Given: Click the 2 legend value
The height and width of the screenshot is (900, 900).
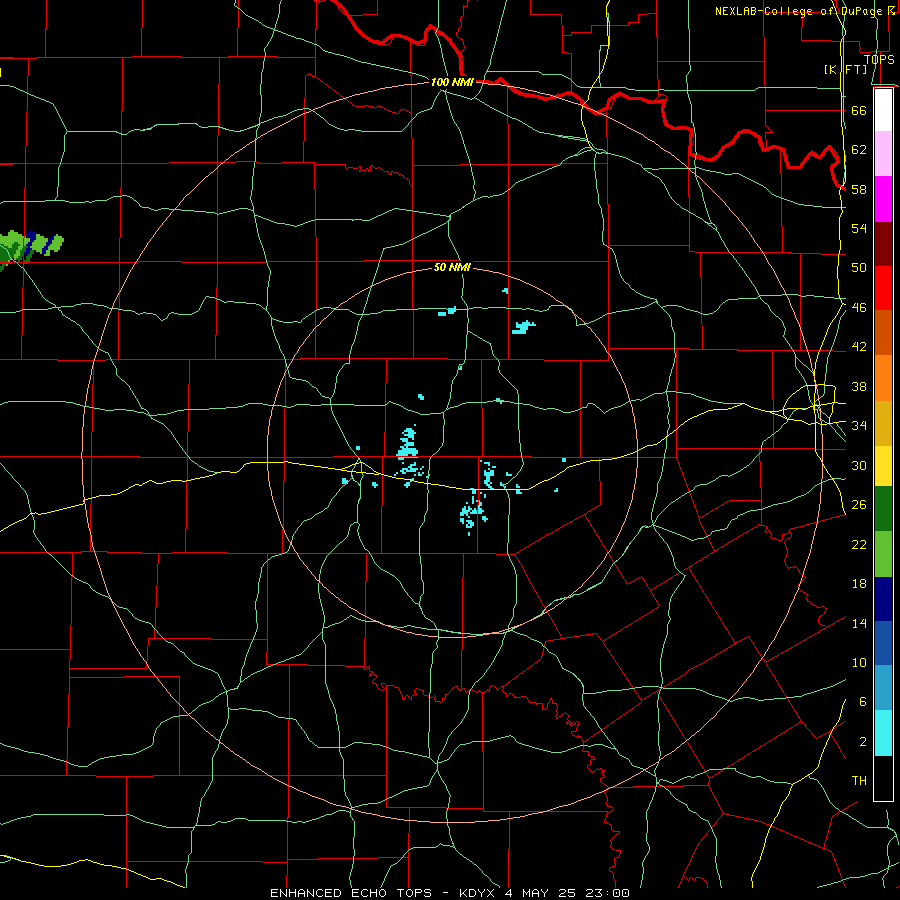Looking at the screenshot, I should coord(863,742).
